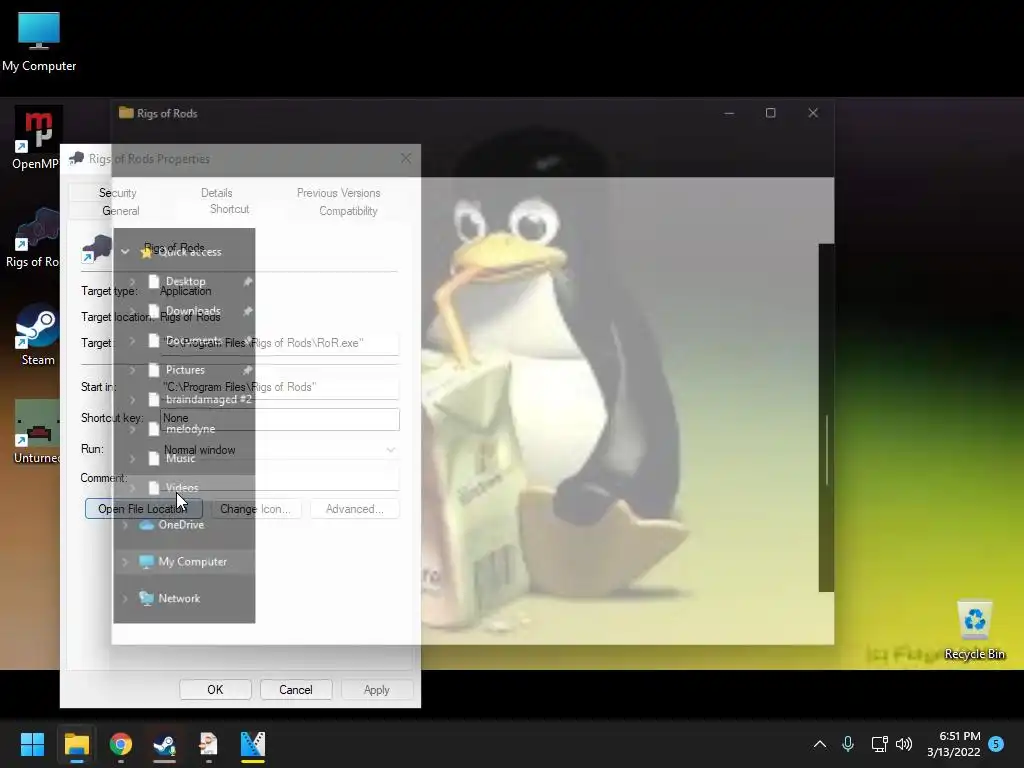Open the Previous Versions tab
1024x768 pixels.
pos(338,193)
